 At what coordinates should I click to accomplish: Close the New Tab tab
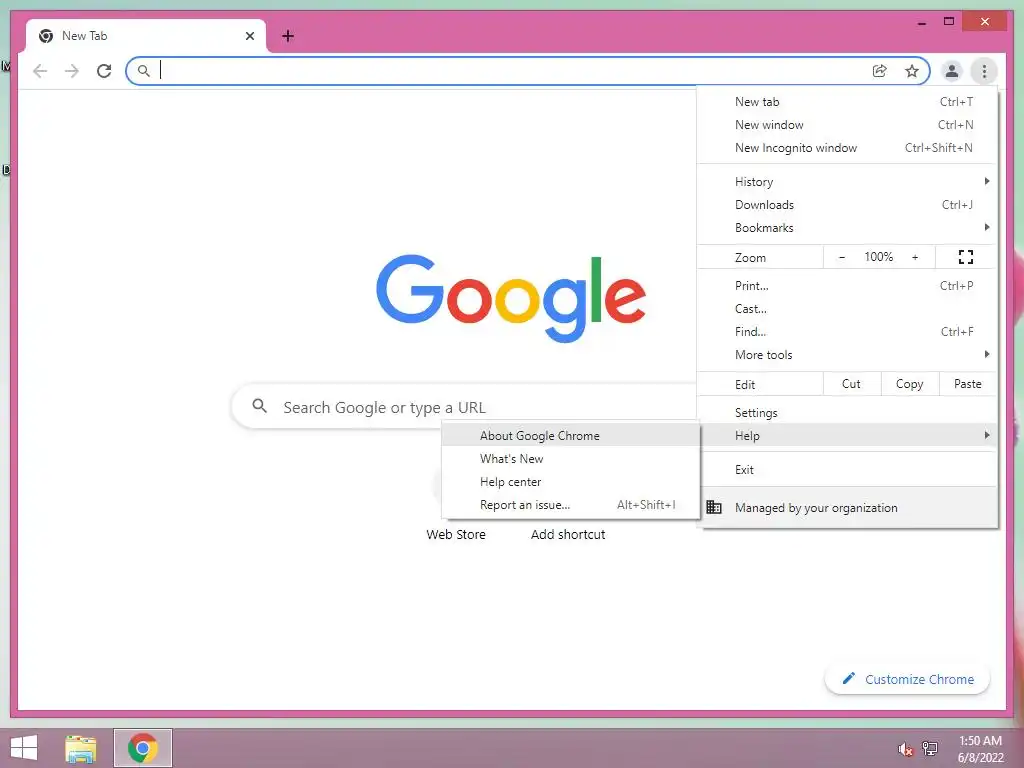click(249, 36)
